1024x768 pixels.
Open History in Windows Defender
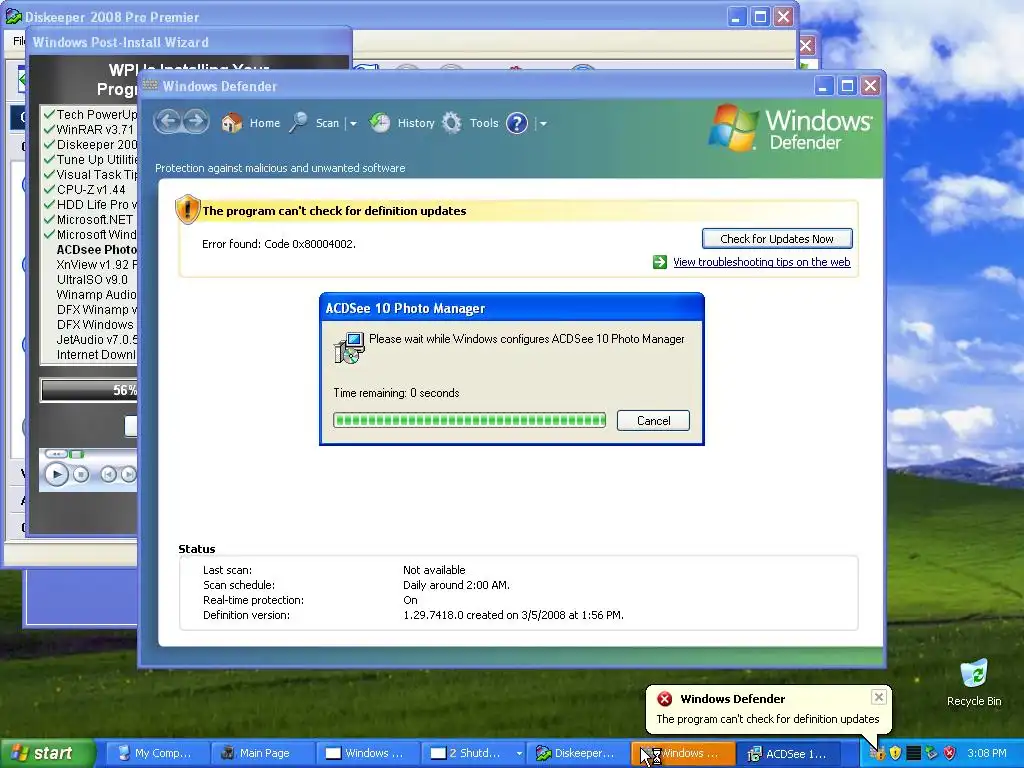click(x=402, y=123)
